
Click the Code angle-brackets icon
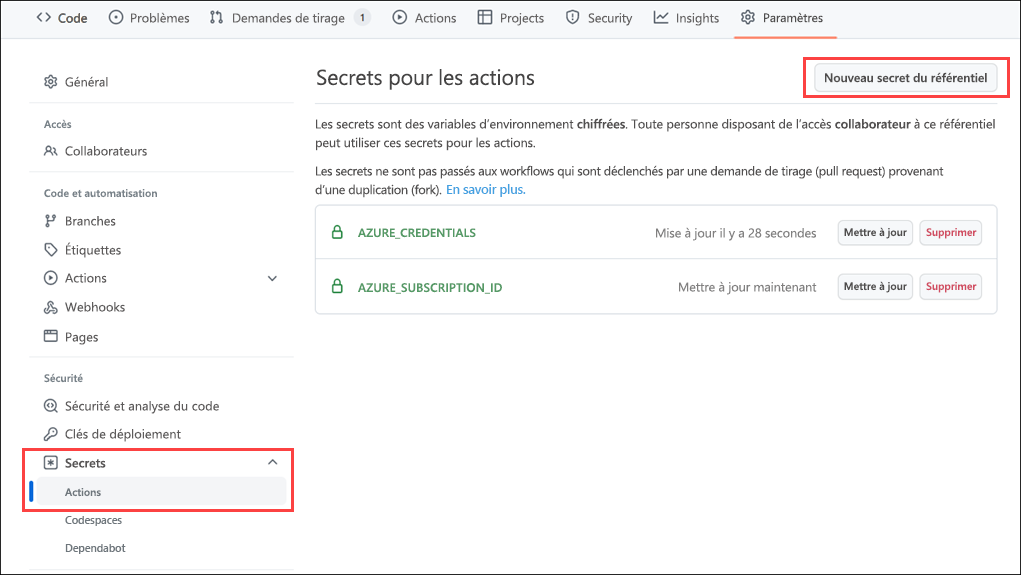pos(44,18)
